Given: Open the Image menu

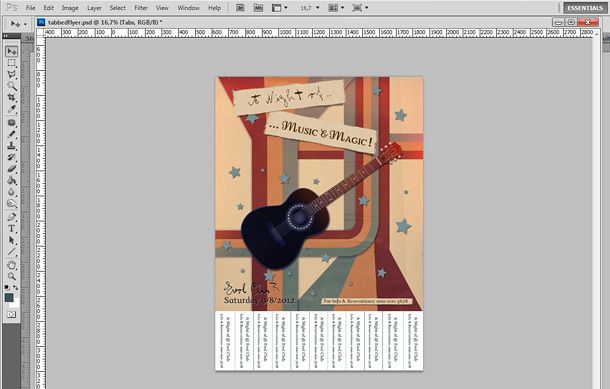Looking at the screenshot, I should tap(70, 8).
